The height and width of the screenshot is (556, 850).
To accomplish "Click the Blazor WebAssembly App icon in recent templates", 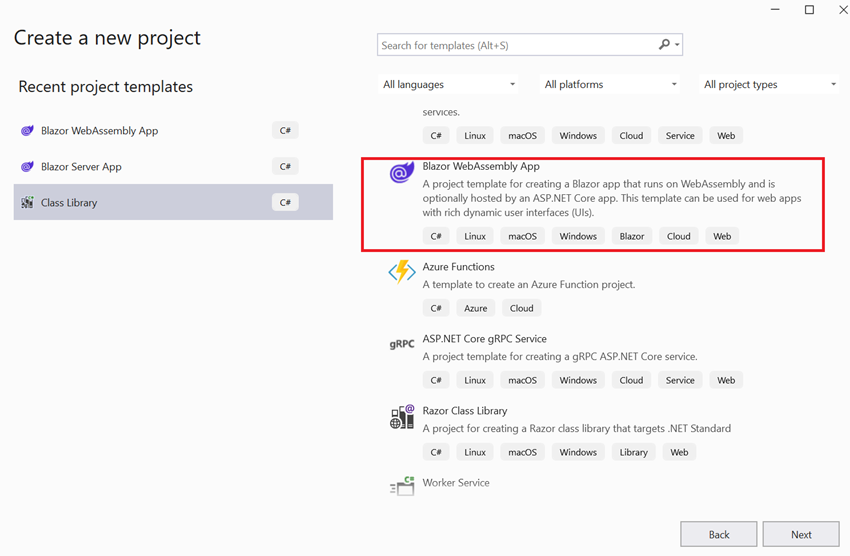I will pos(27,131).
